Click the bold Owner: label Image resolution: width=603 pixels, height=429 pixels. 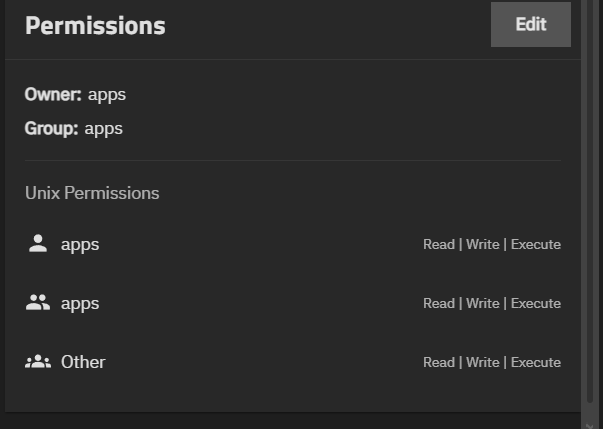click(x=53, y=94)
